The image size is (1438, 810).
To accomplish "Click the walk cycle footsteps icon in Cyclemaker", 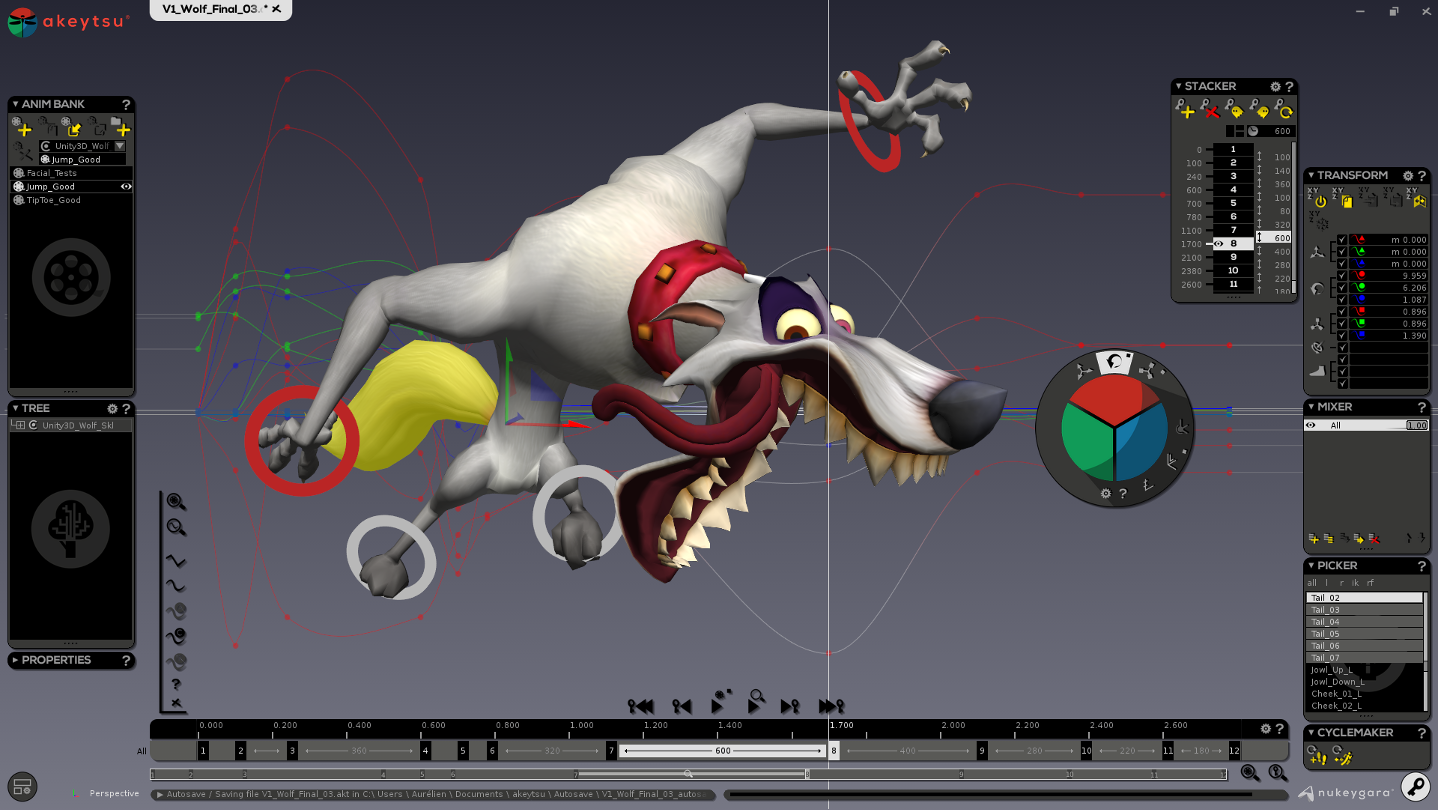I will 1317,757.
